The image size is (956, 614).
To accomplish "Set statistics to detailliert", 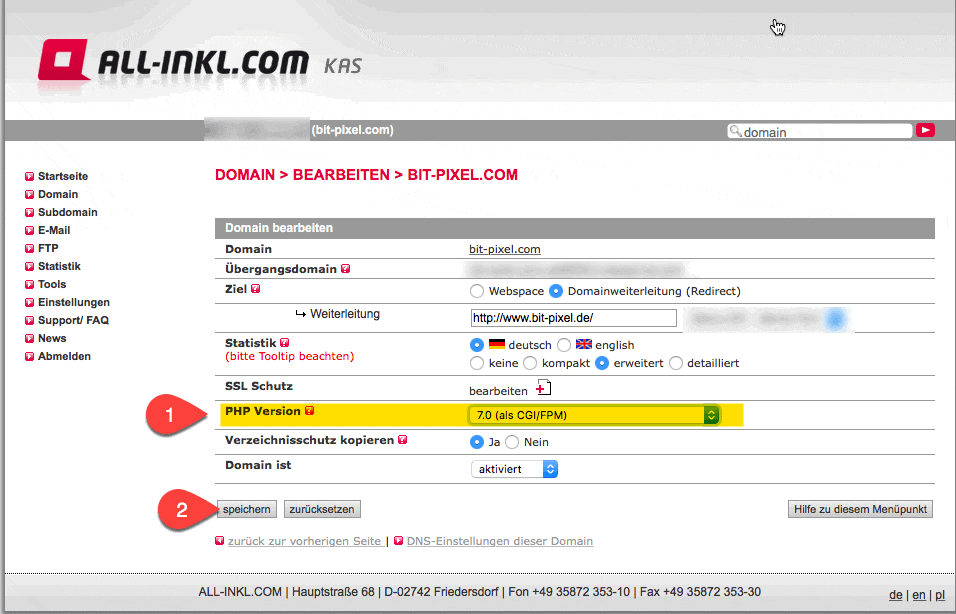I will coord(676,363).
